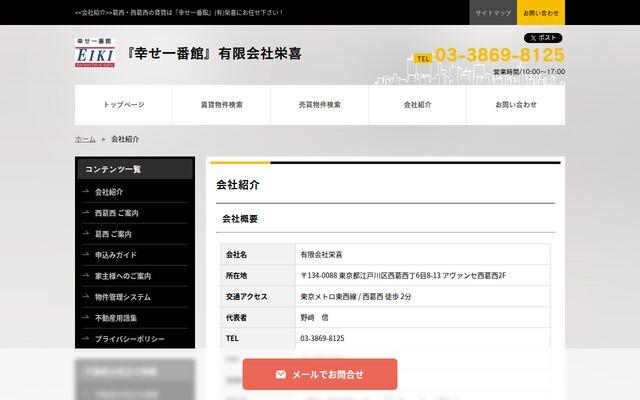Click the X post share button
The width and height of the screenshot is (640, 400).
coord(543,38)
